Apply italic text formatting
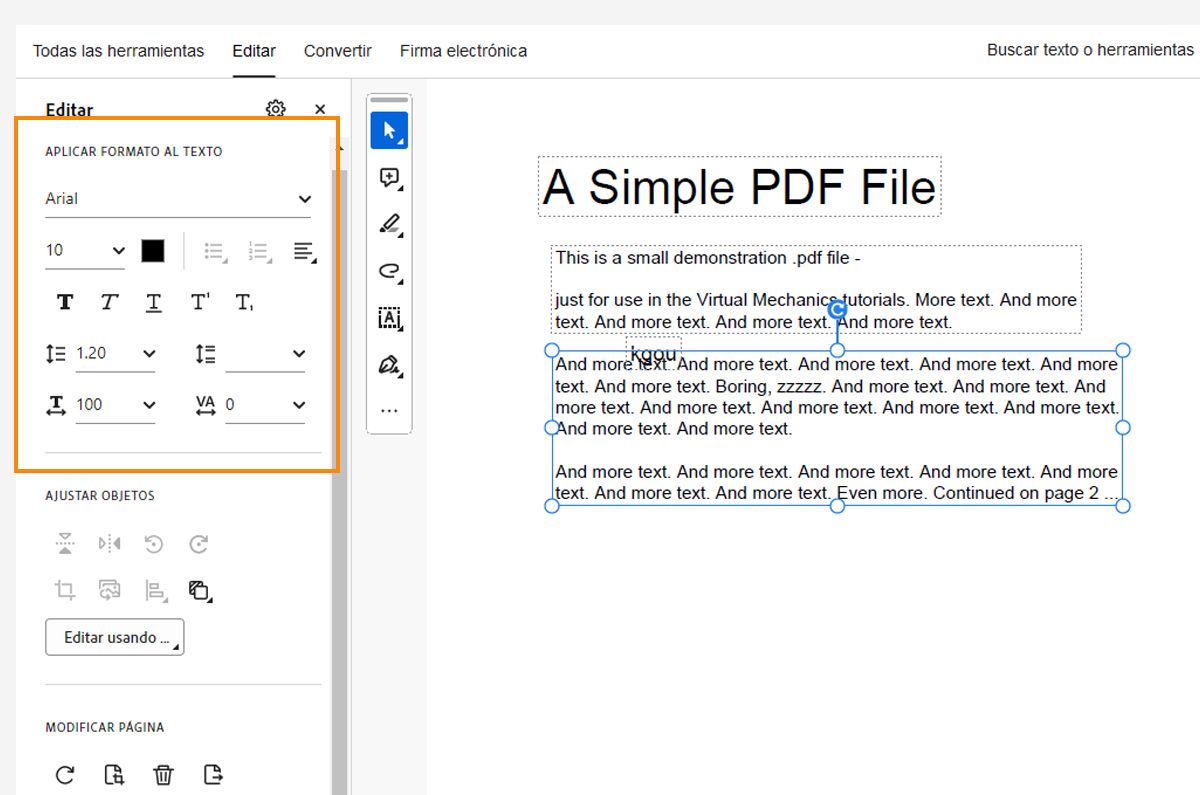1200x795 pixels. (109, 302)
